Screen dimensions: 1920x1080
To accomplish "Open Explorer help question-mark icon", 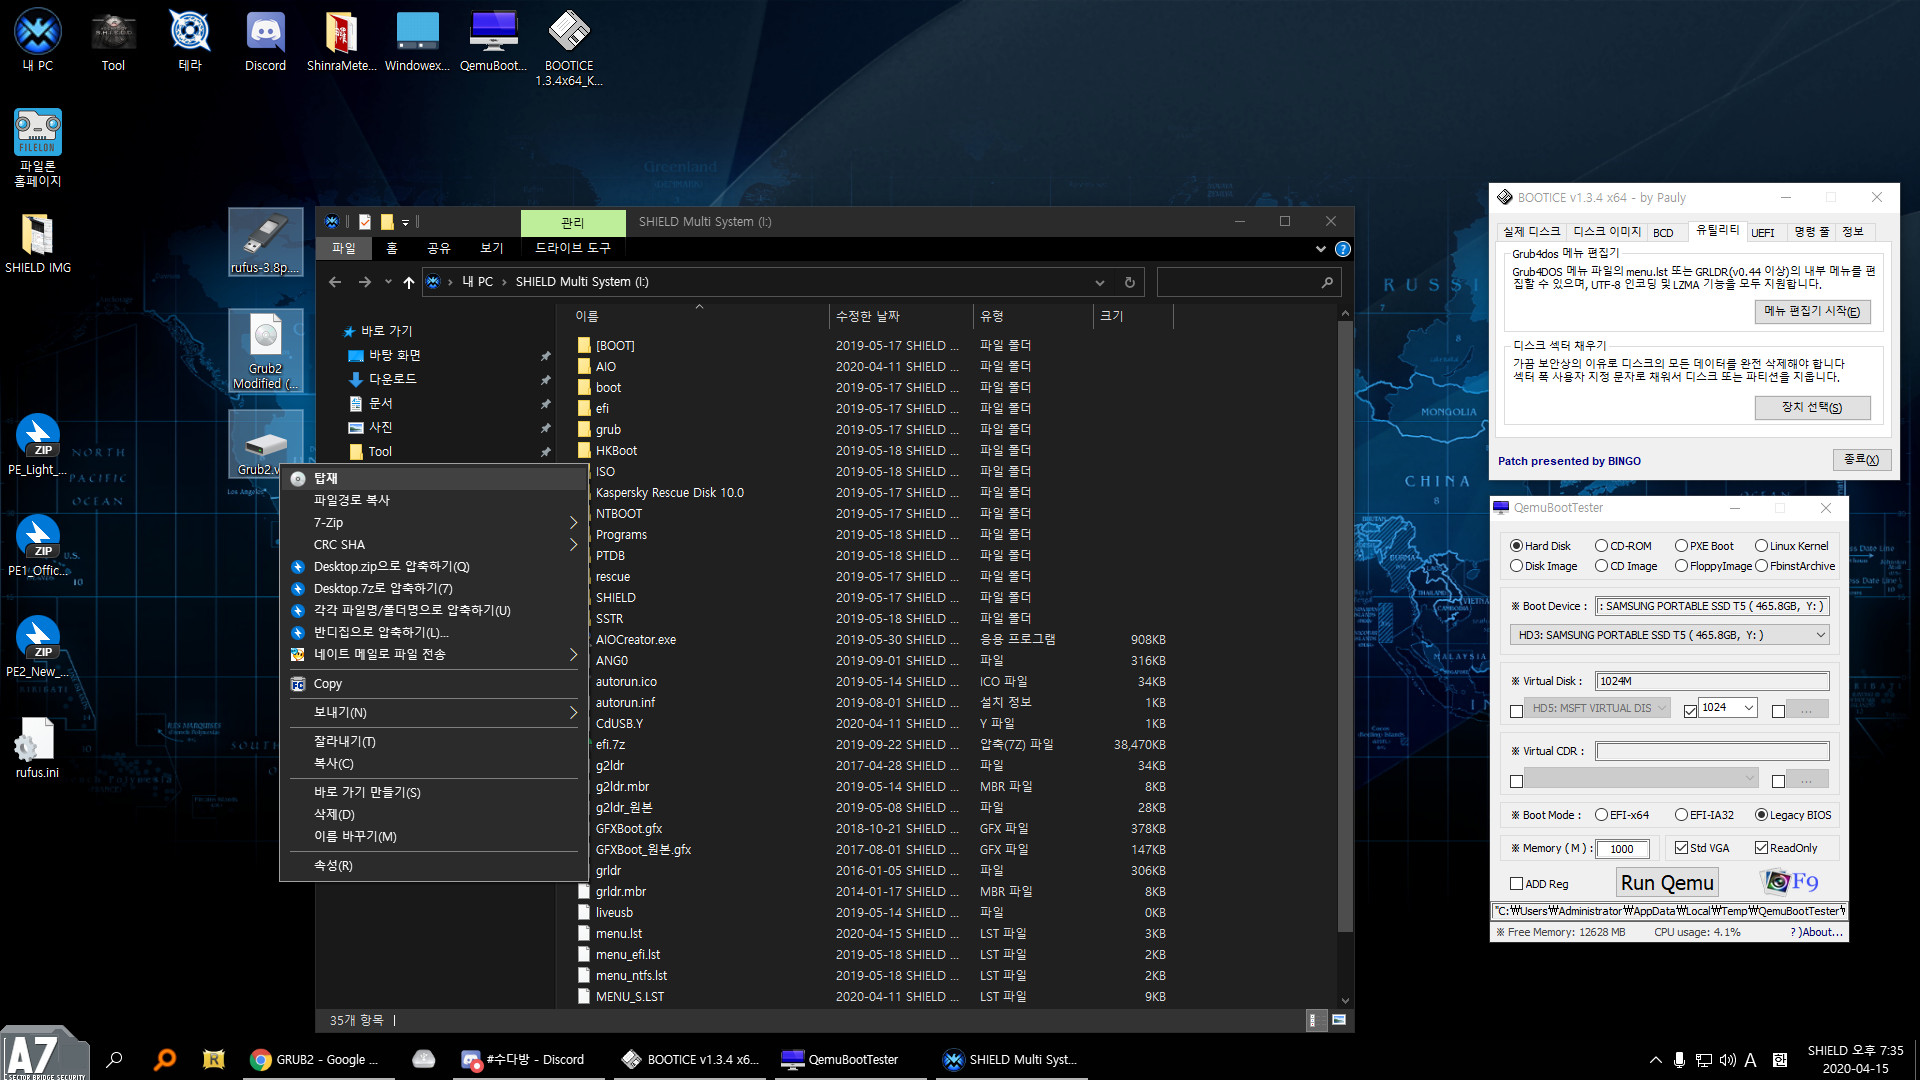I will click(1343, 249).
